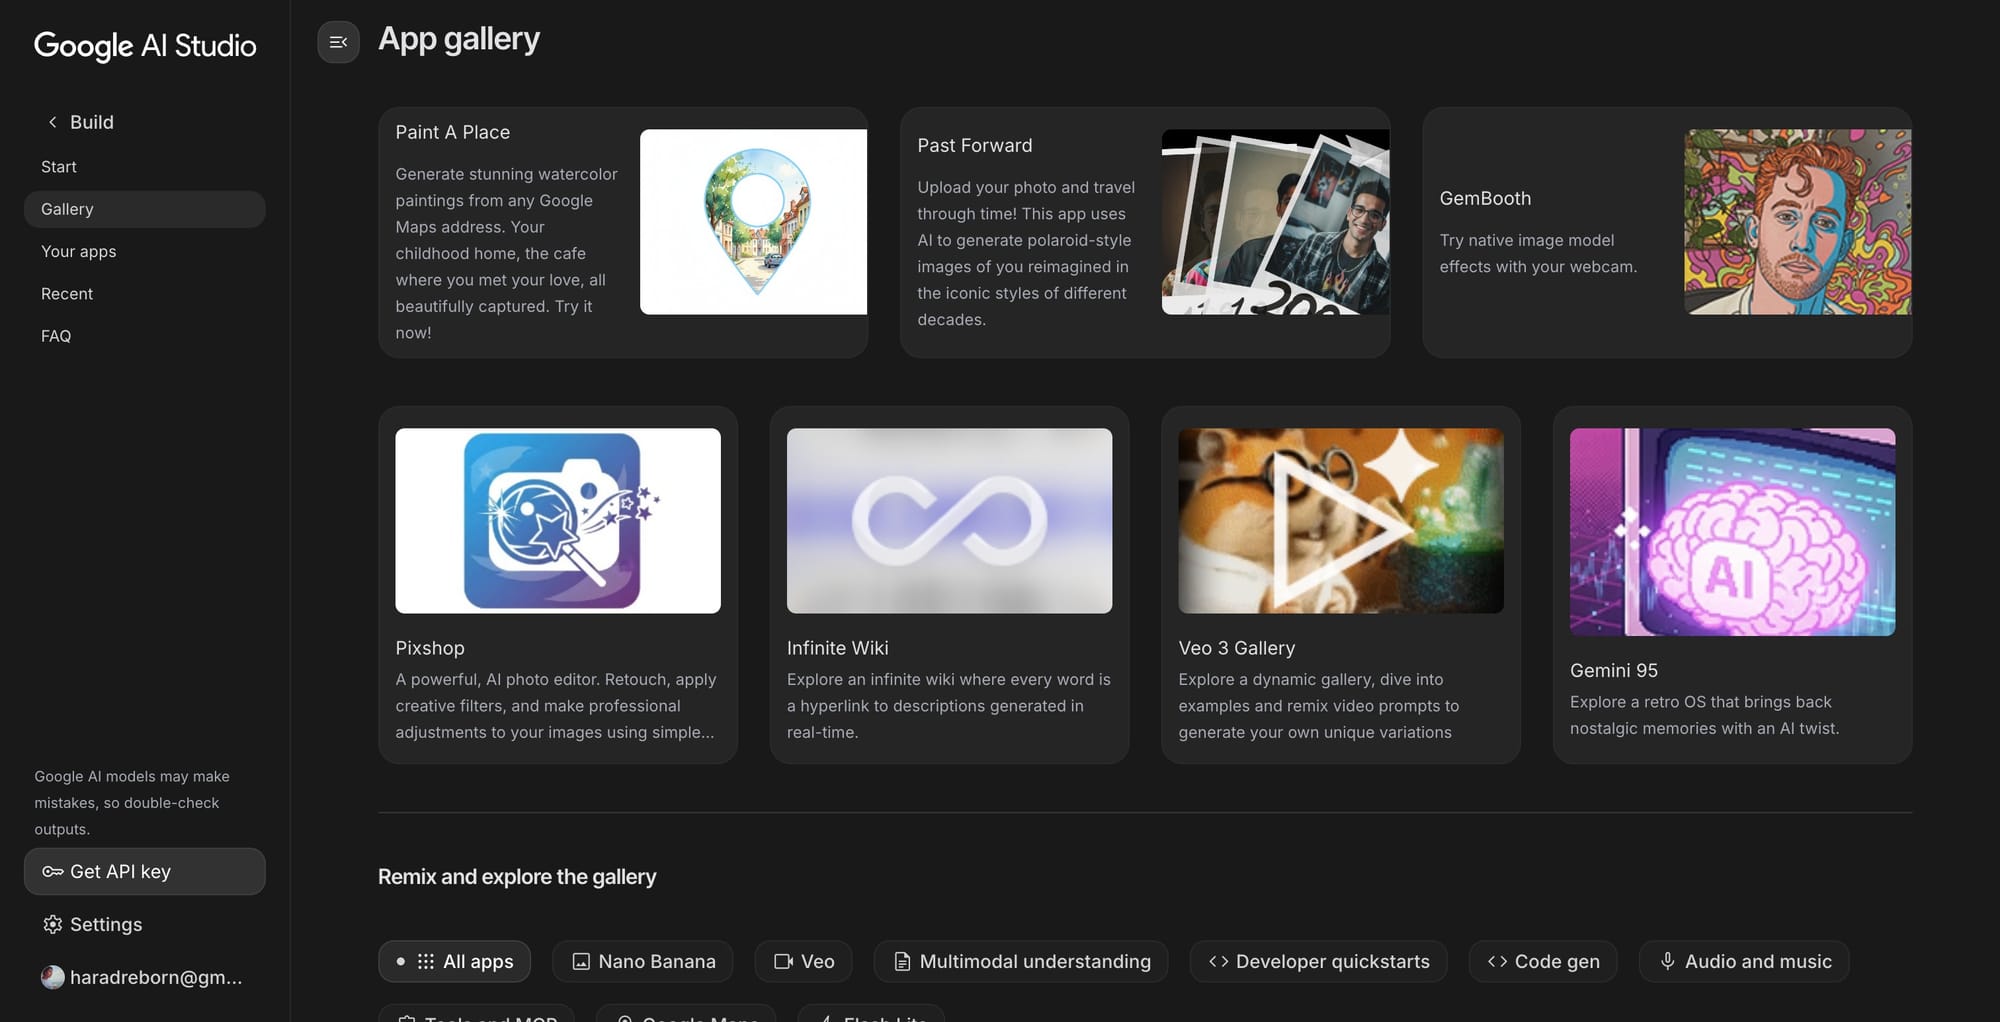Click the image icon on Nano Banana chip

581,961
